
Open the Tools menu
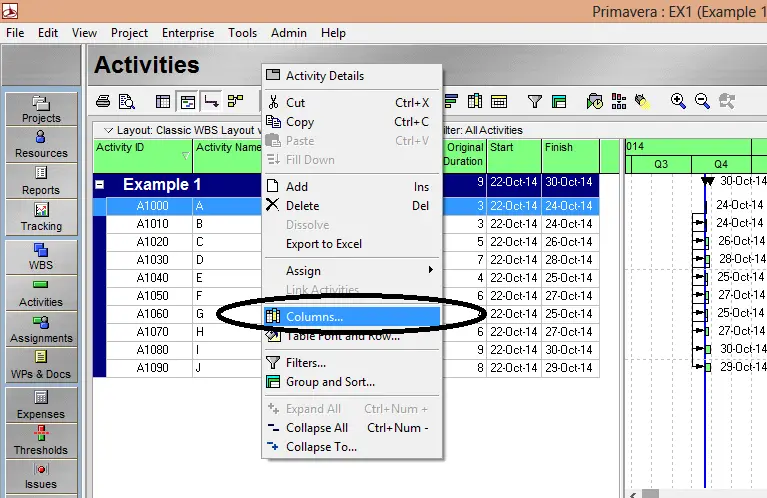(x=242, y=33)
